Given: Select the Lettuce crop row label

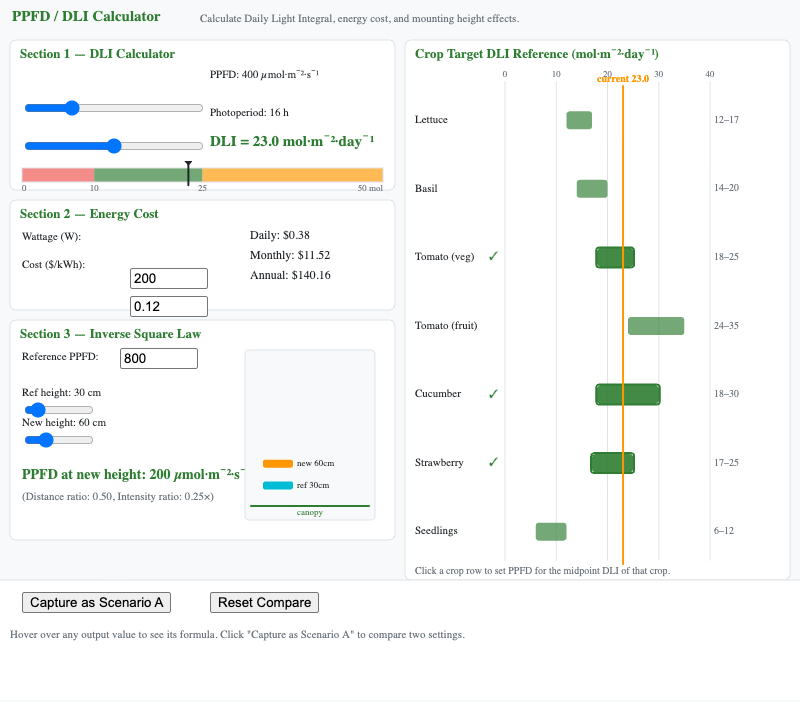Looking at the screenshot, I should (431, 120).
